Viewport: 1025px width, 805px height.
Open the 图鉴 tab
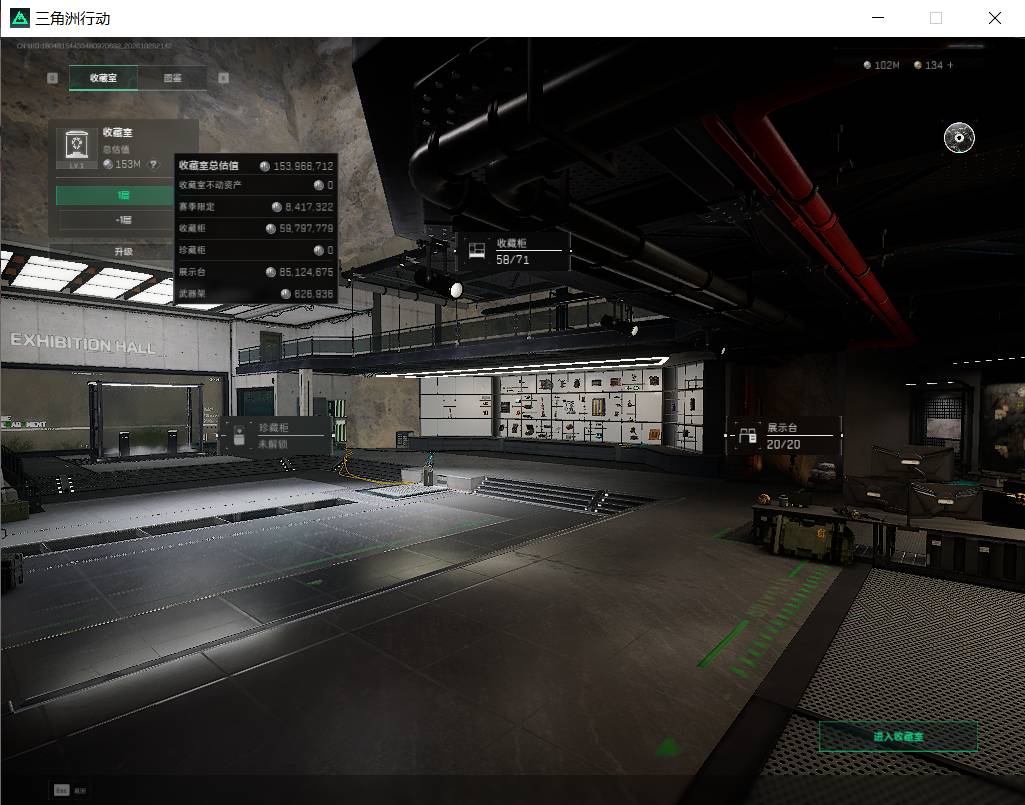pos(173,78)
